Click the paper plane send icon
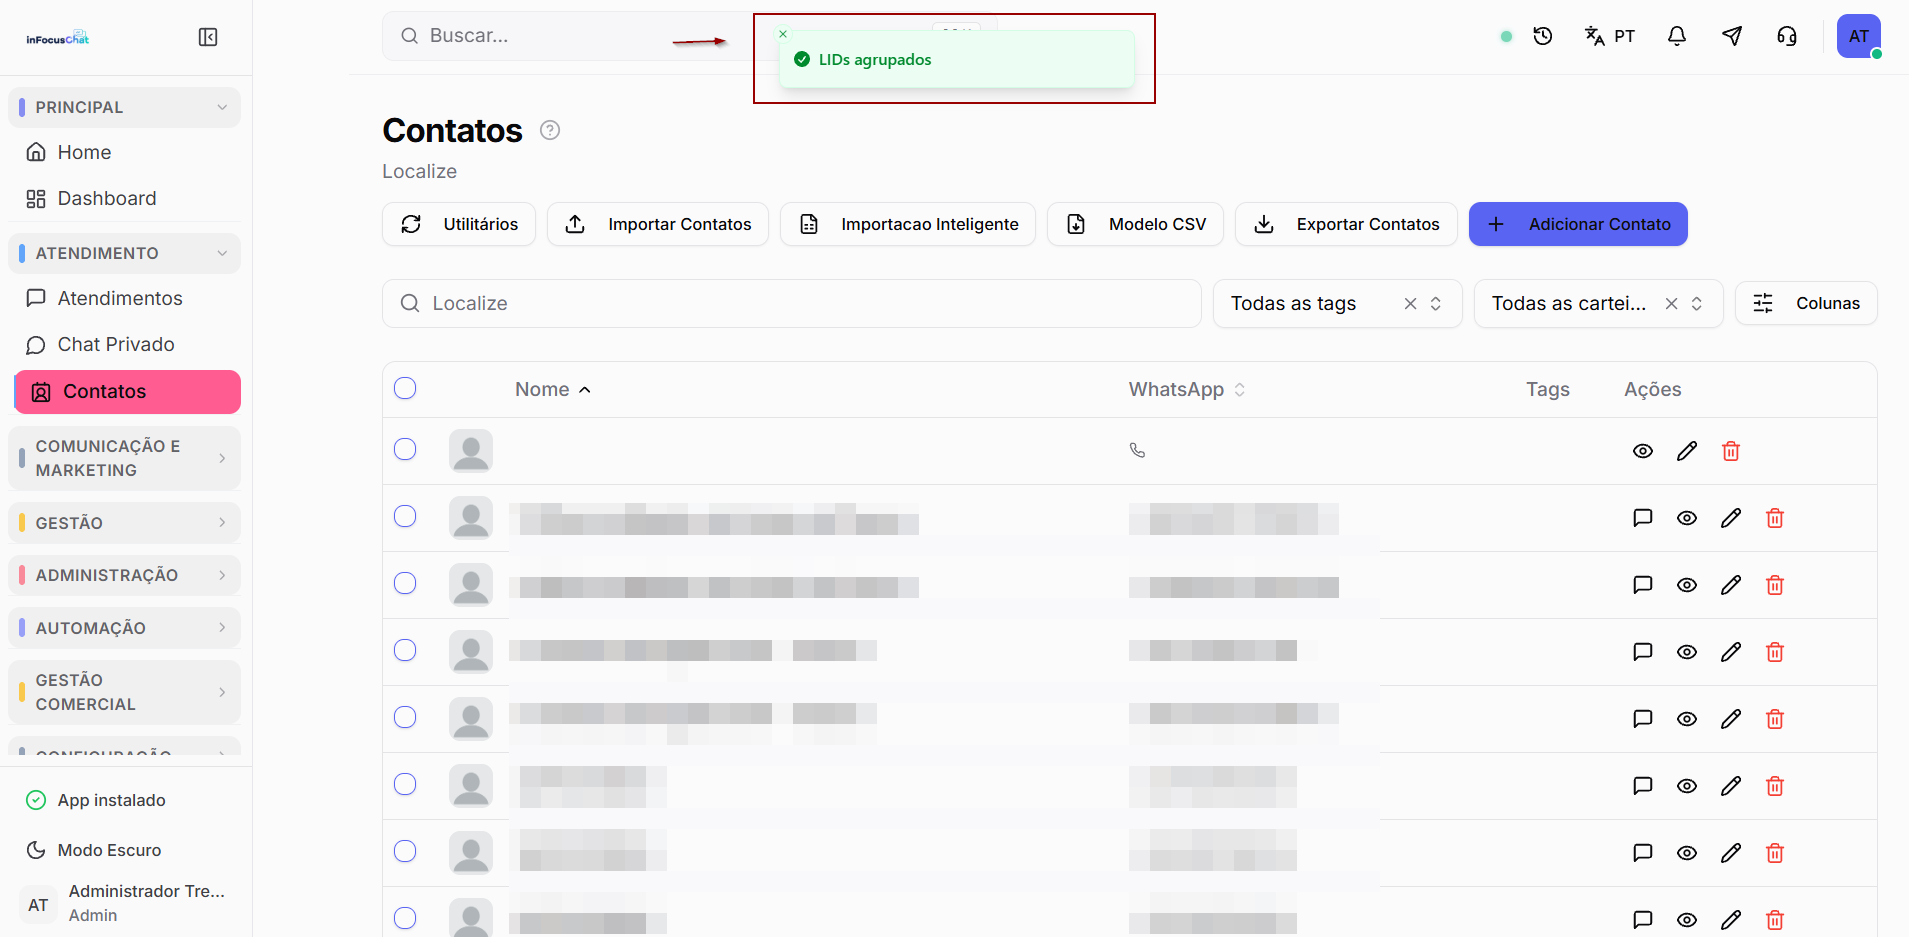 (x=1732, y=36)
